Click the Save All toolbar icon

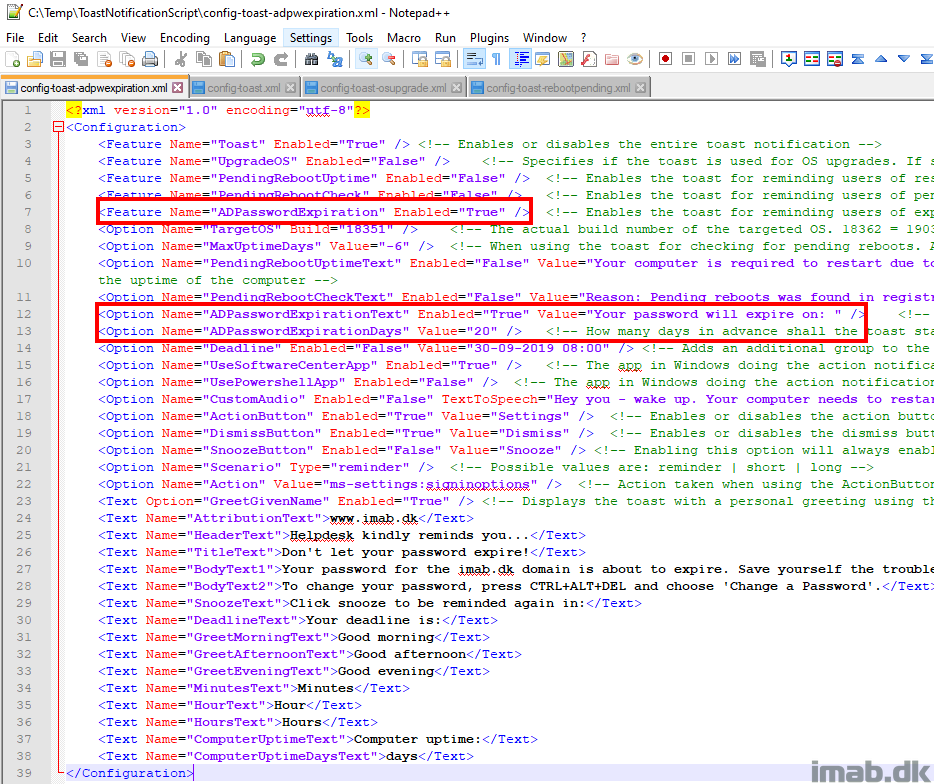click(x=80, y=59)
